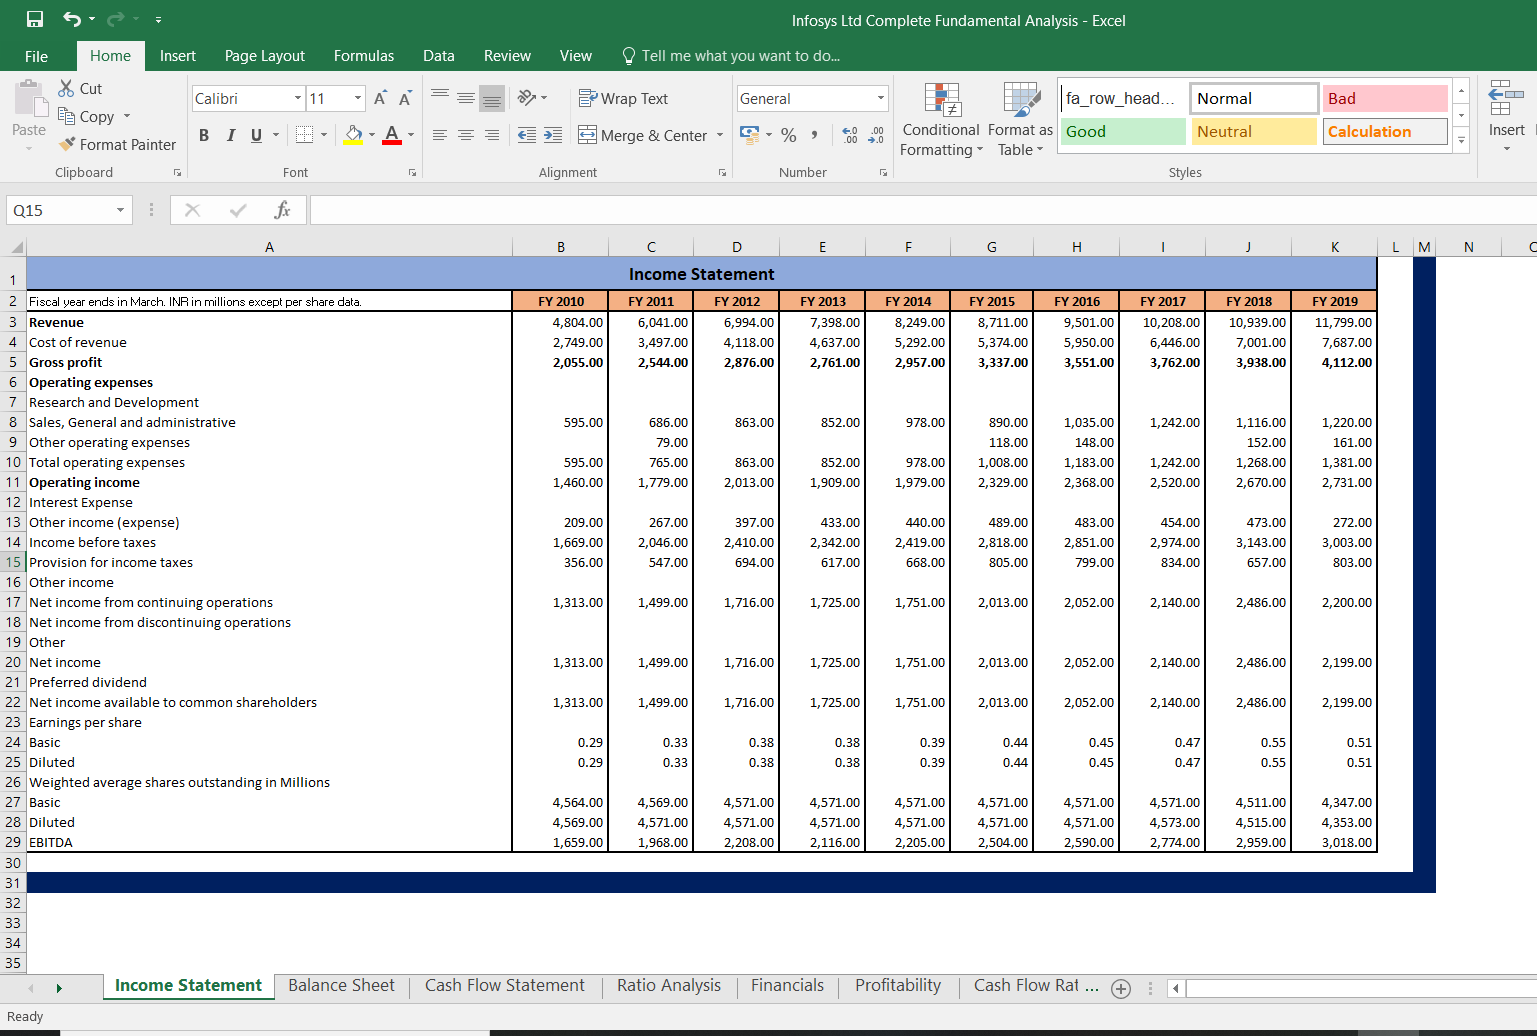The height and width of the screenshot is (1036, 1537).
Task: Open the Balance Sheet worksheet
Action: coord(341,985)
